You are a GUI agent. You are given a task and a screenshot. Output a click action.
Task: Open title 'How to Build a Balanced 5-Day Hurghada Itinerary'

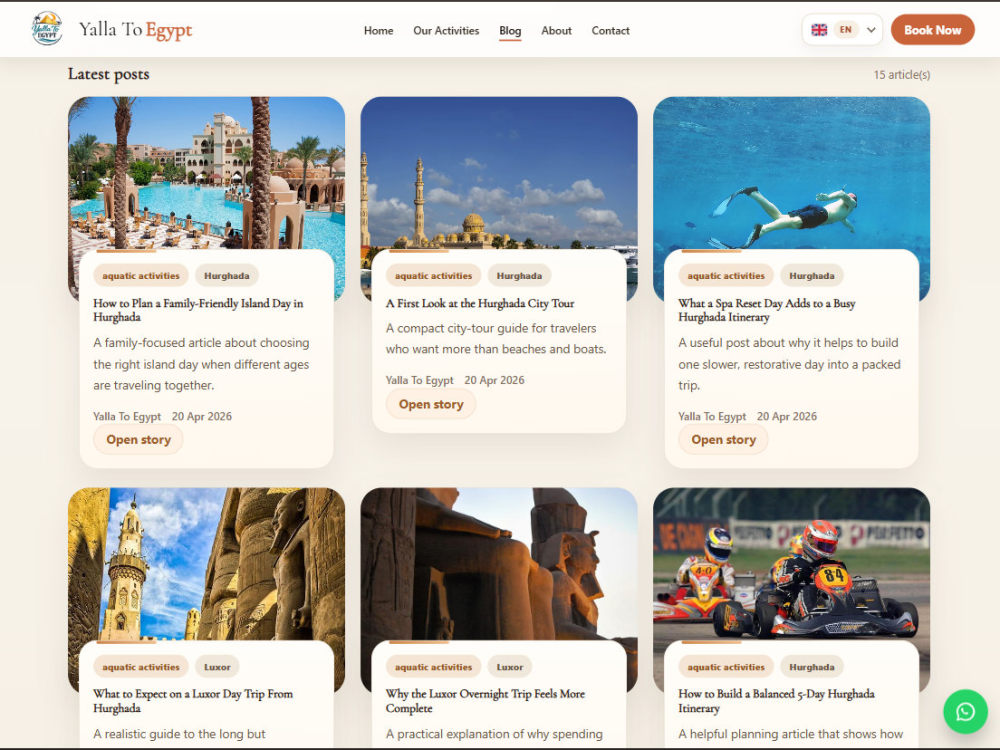(776, 701)
